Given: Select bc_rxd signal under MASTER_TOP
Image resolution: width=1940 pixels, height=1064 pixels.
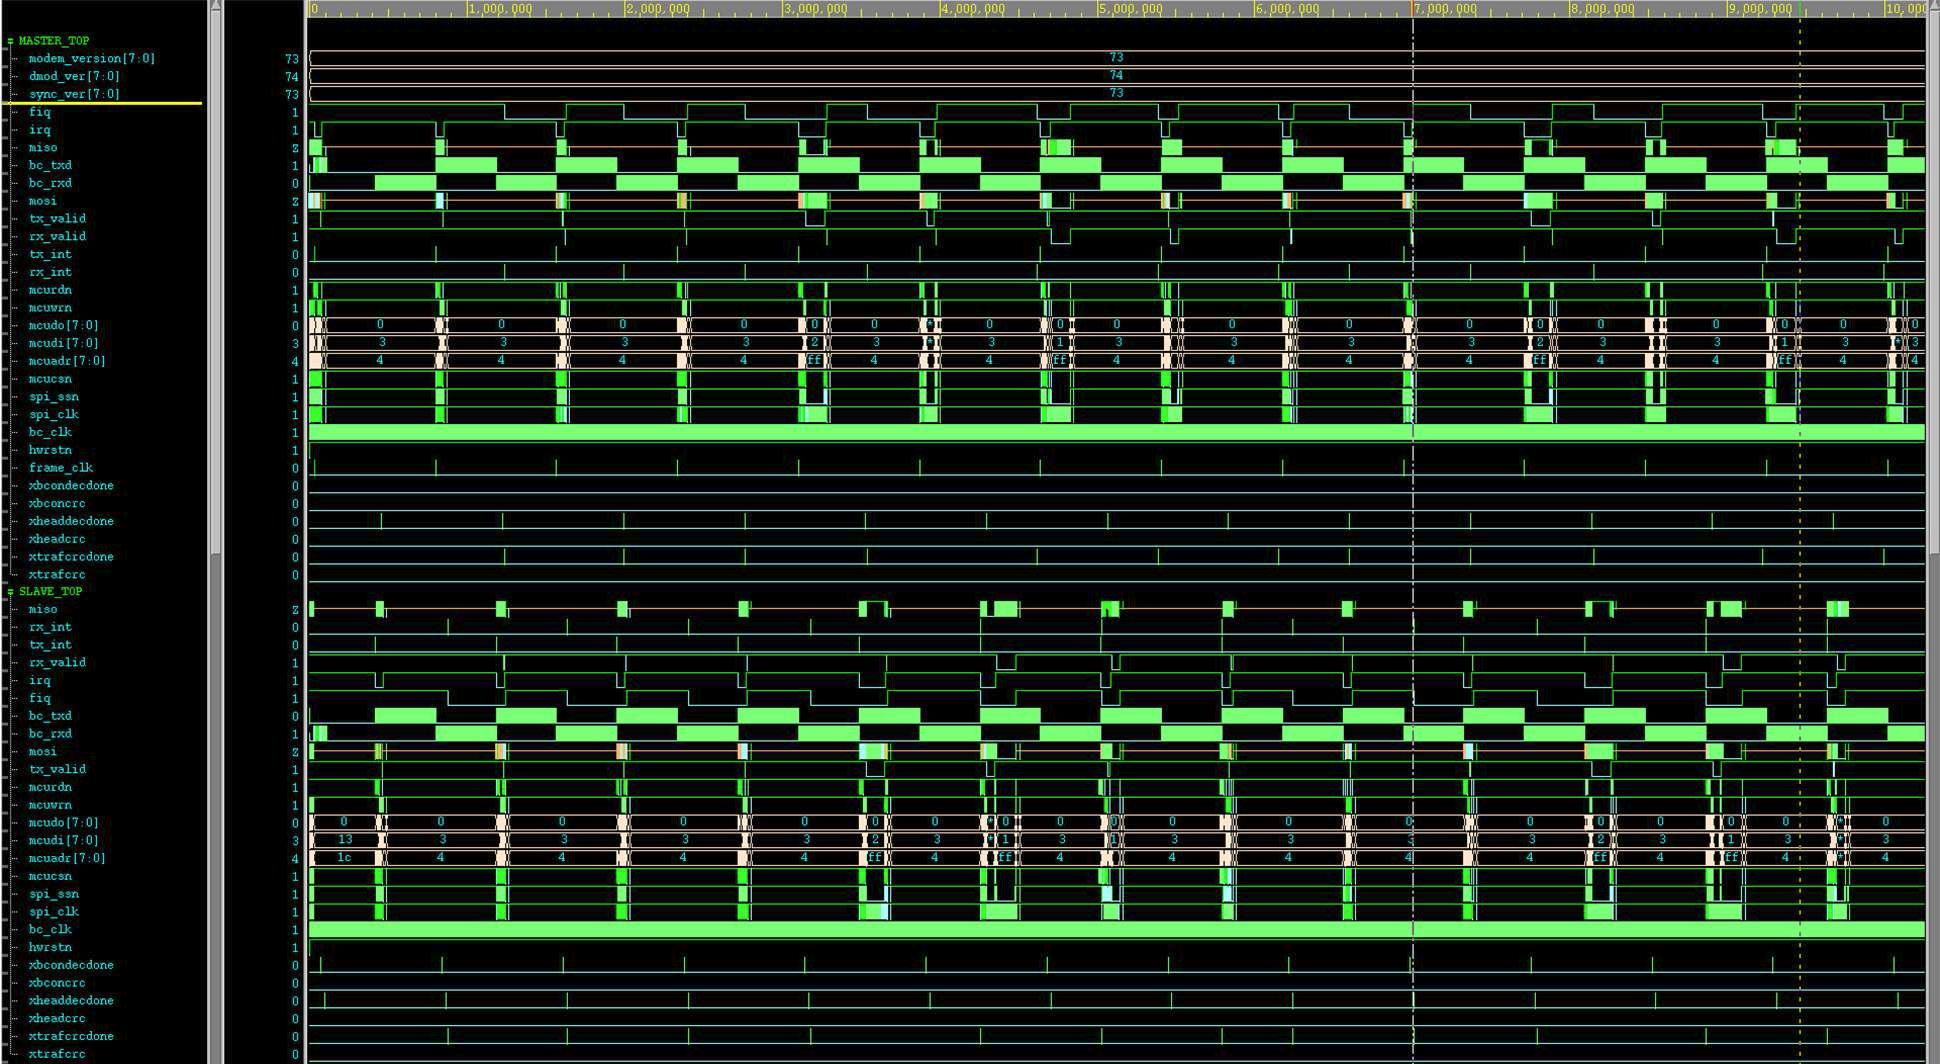Looking at the screenshot, I should tap(50, 183).
